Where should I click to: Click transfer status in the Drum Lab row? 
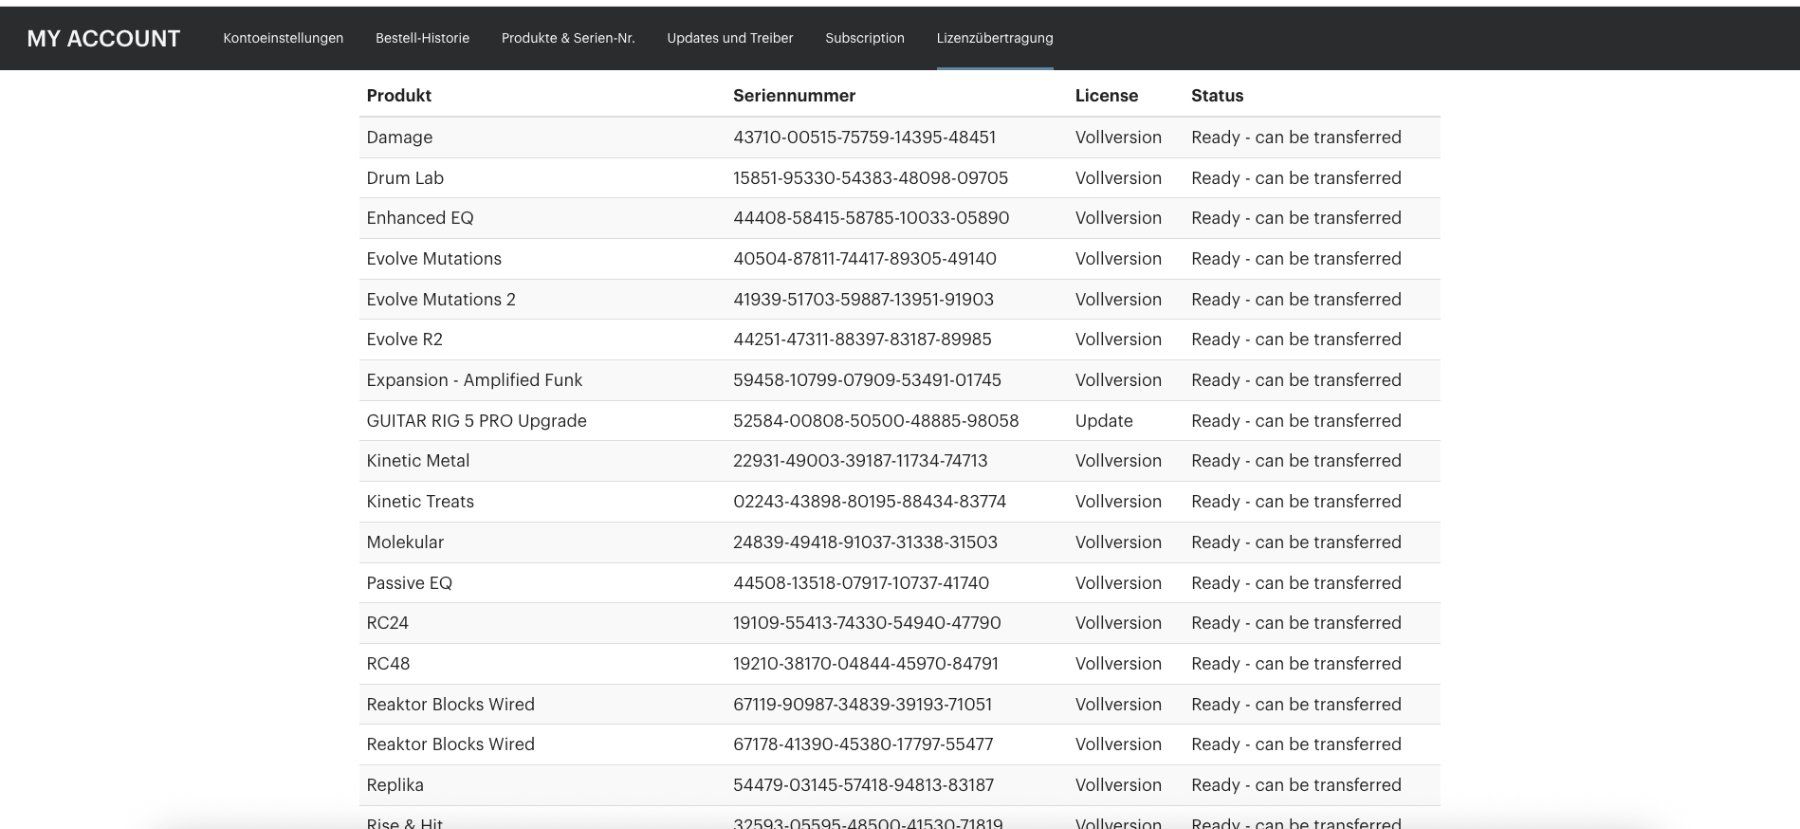(1296, 178)
